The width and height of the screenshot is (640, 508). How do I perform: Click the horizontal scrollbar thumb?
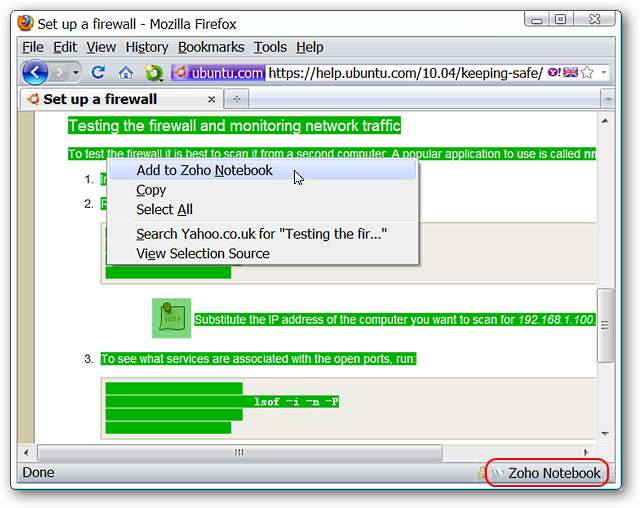(x=240, y=453)
